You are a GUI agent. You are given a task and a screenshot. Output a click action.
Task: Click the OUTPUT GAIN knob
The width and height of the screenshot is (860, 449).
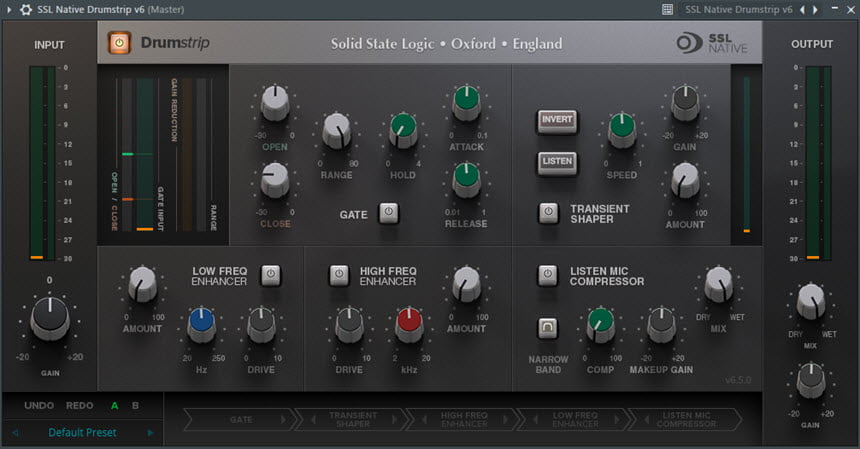point(811,380)
